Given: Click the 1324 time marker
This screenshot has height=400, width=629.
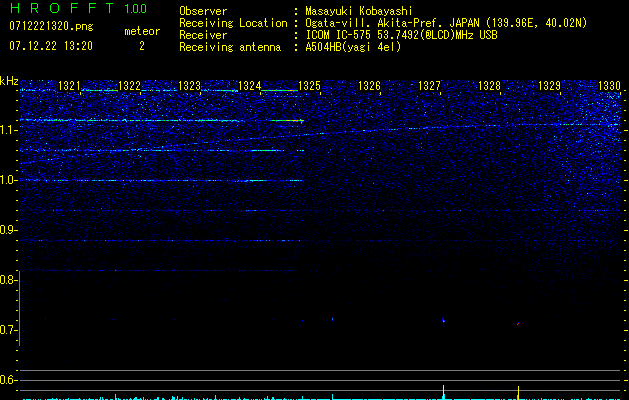Looking at the screenshot, I should pyautogui.click(x=250, y=85).
